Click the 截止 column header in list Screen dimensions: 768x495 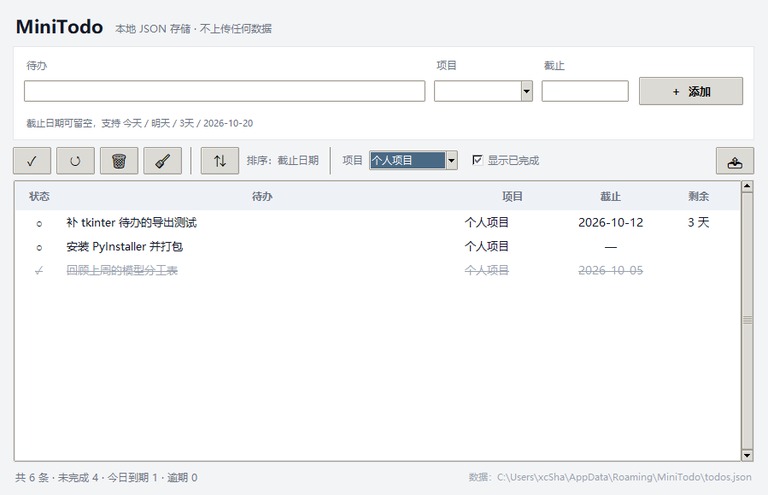point(611,196)
